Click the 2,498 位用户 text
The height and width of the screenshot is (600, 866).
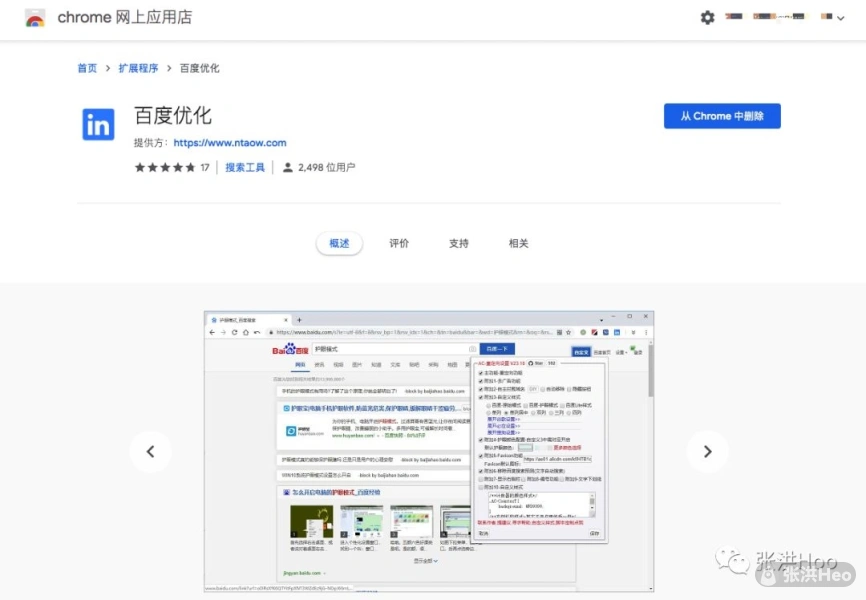pyautogui.click(x=326, y=167)
